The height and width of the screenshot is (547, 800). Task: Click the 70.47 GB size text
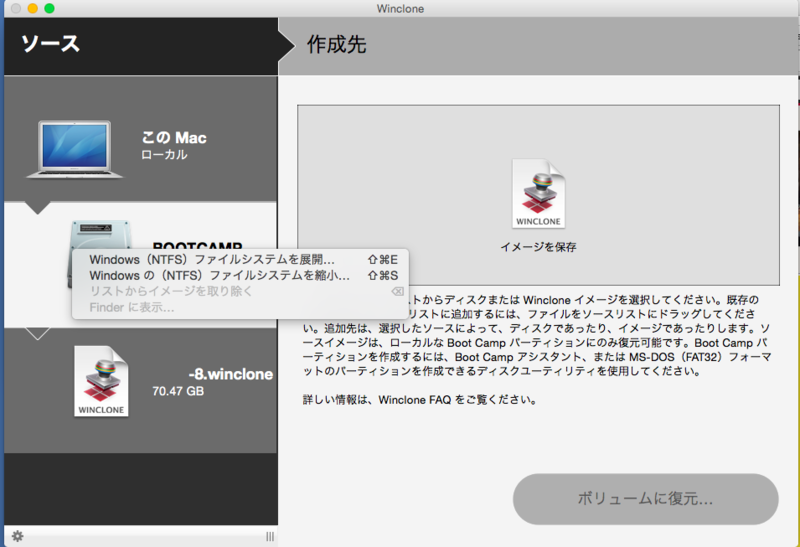point(178,391)
